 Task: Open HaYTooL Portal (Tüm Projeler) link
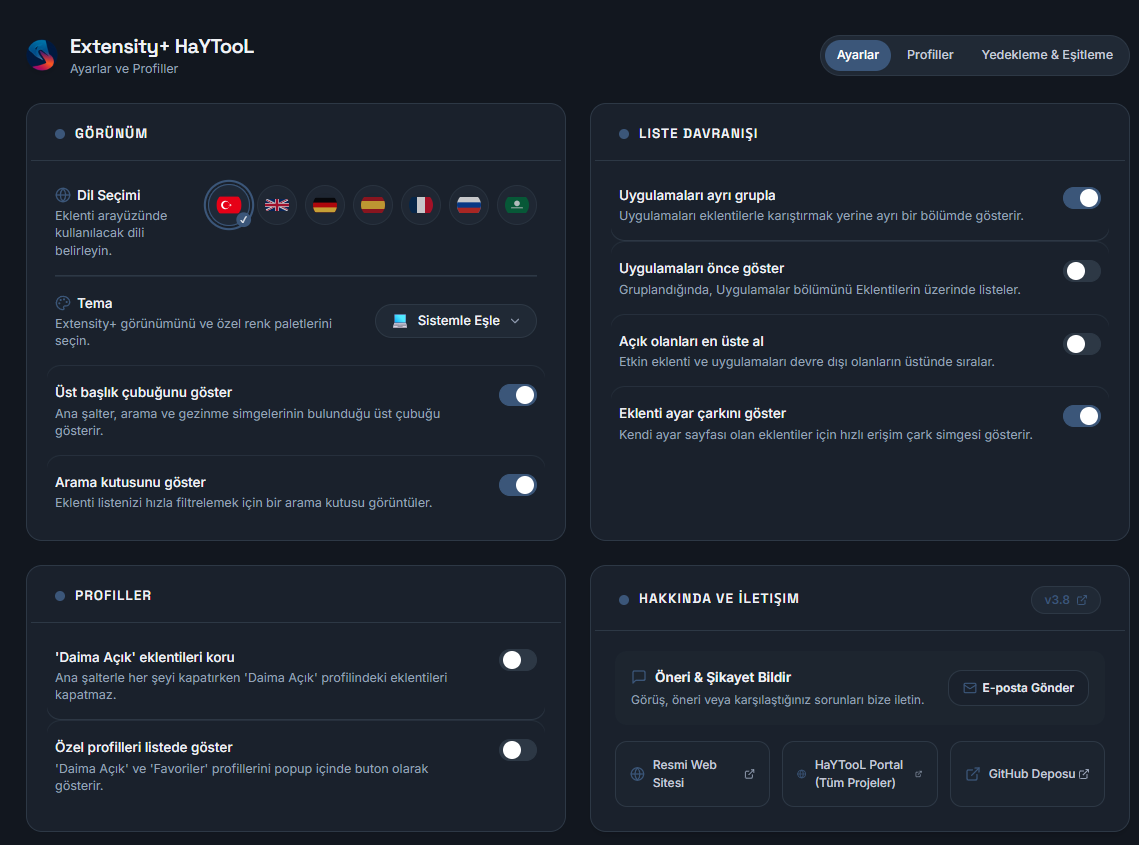point(859,774)
